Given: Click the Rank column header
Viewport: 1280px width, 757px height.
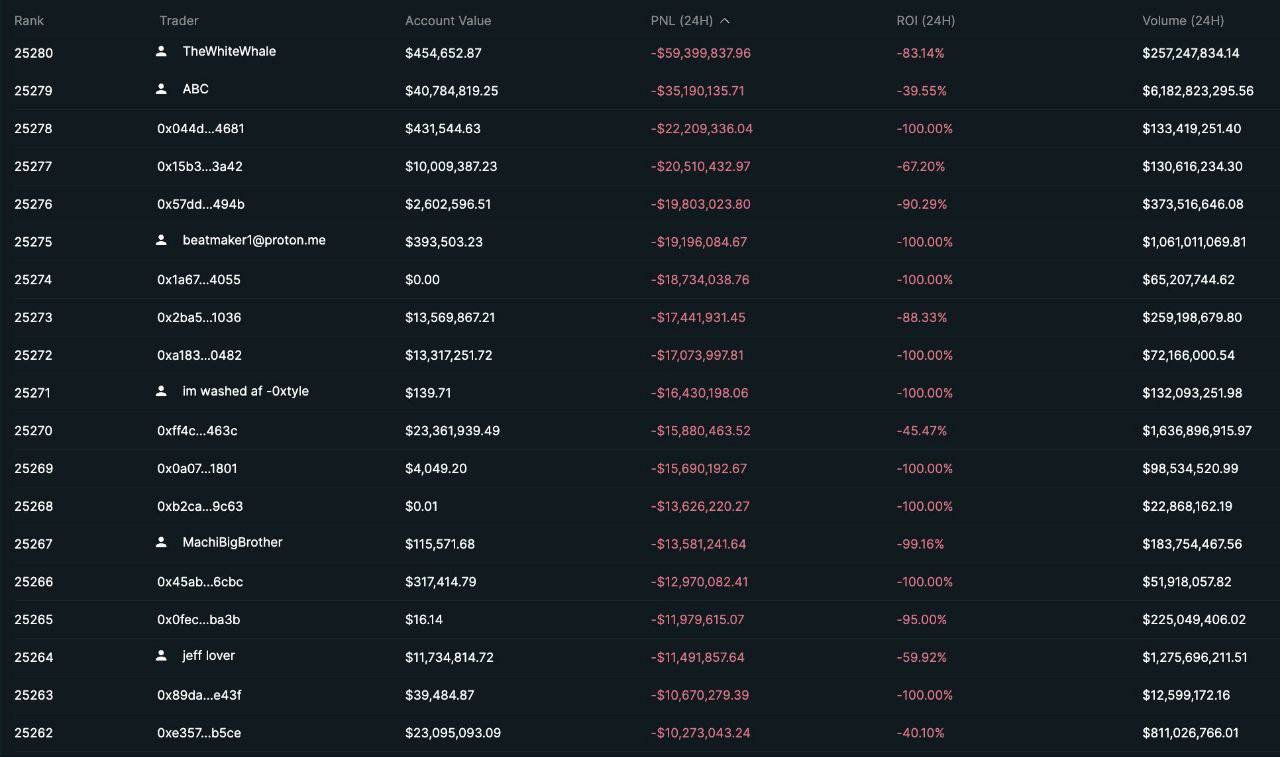Looking at the screenshot, I should [29, 21].
